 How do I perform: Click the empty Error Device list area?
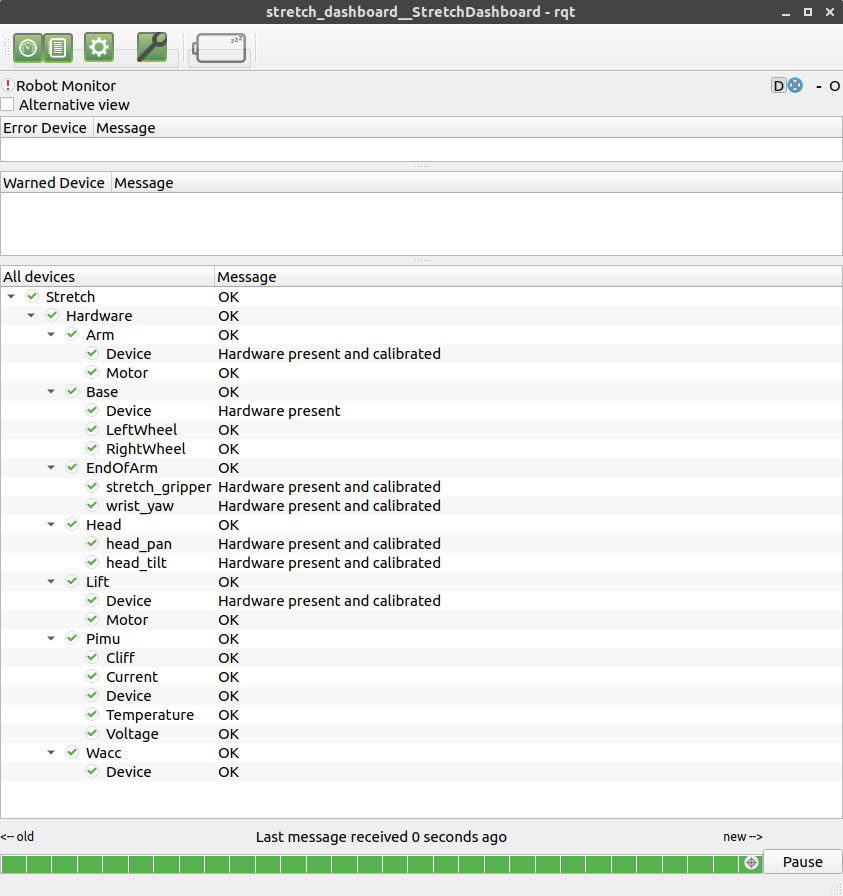pos(421,150)
